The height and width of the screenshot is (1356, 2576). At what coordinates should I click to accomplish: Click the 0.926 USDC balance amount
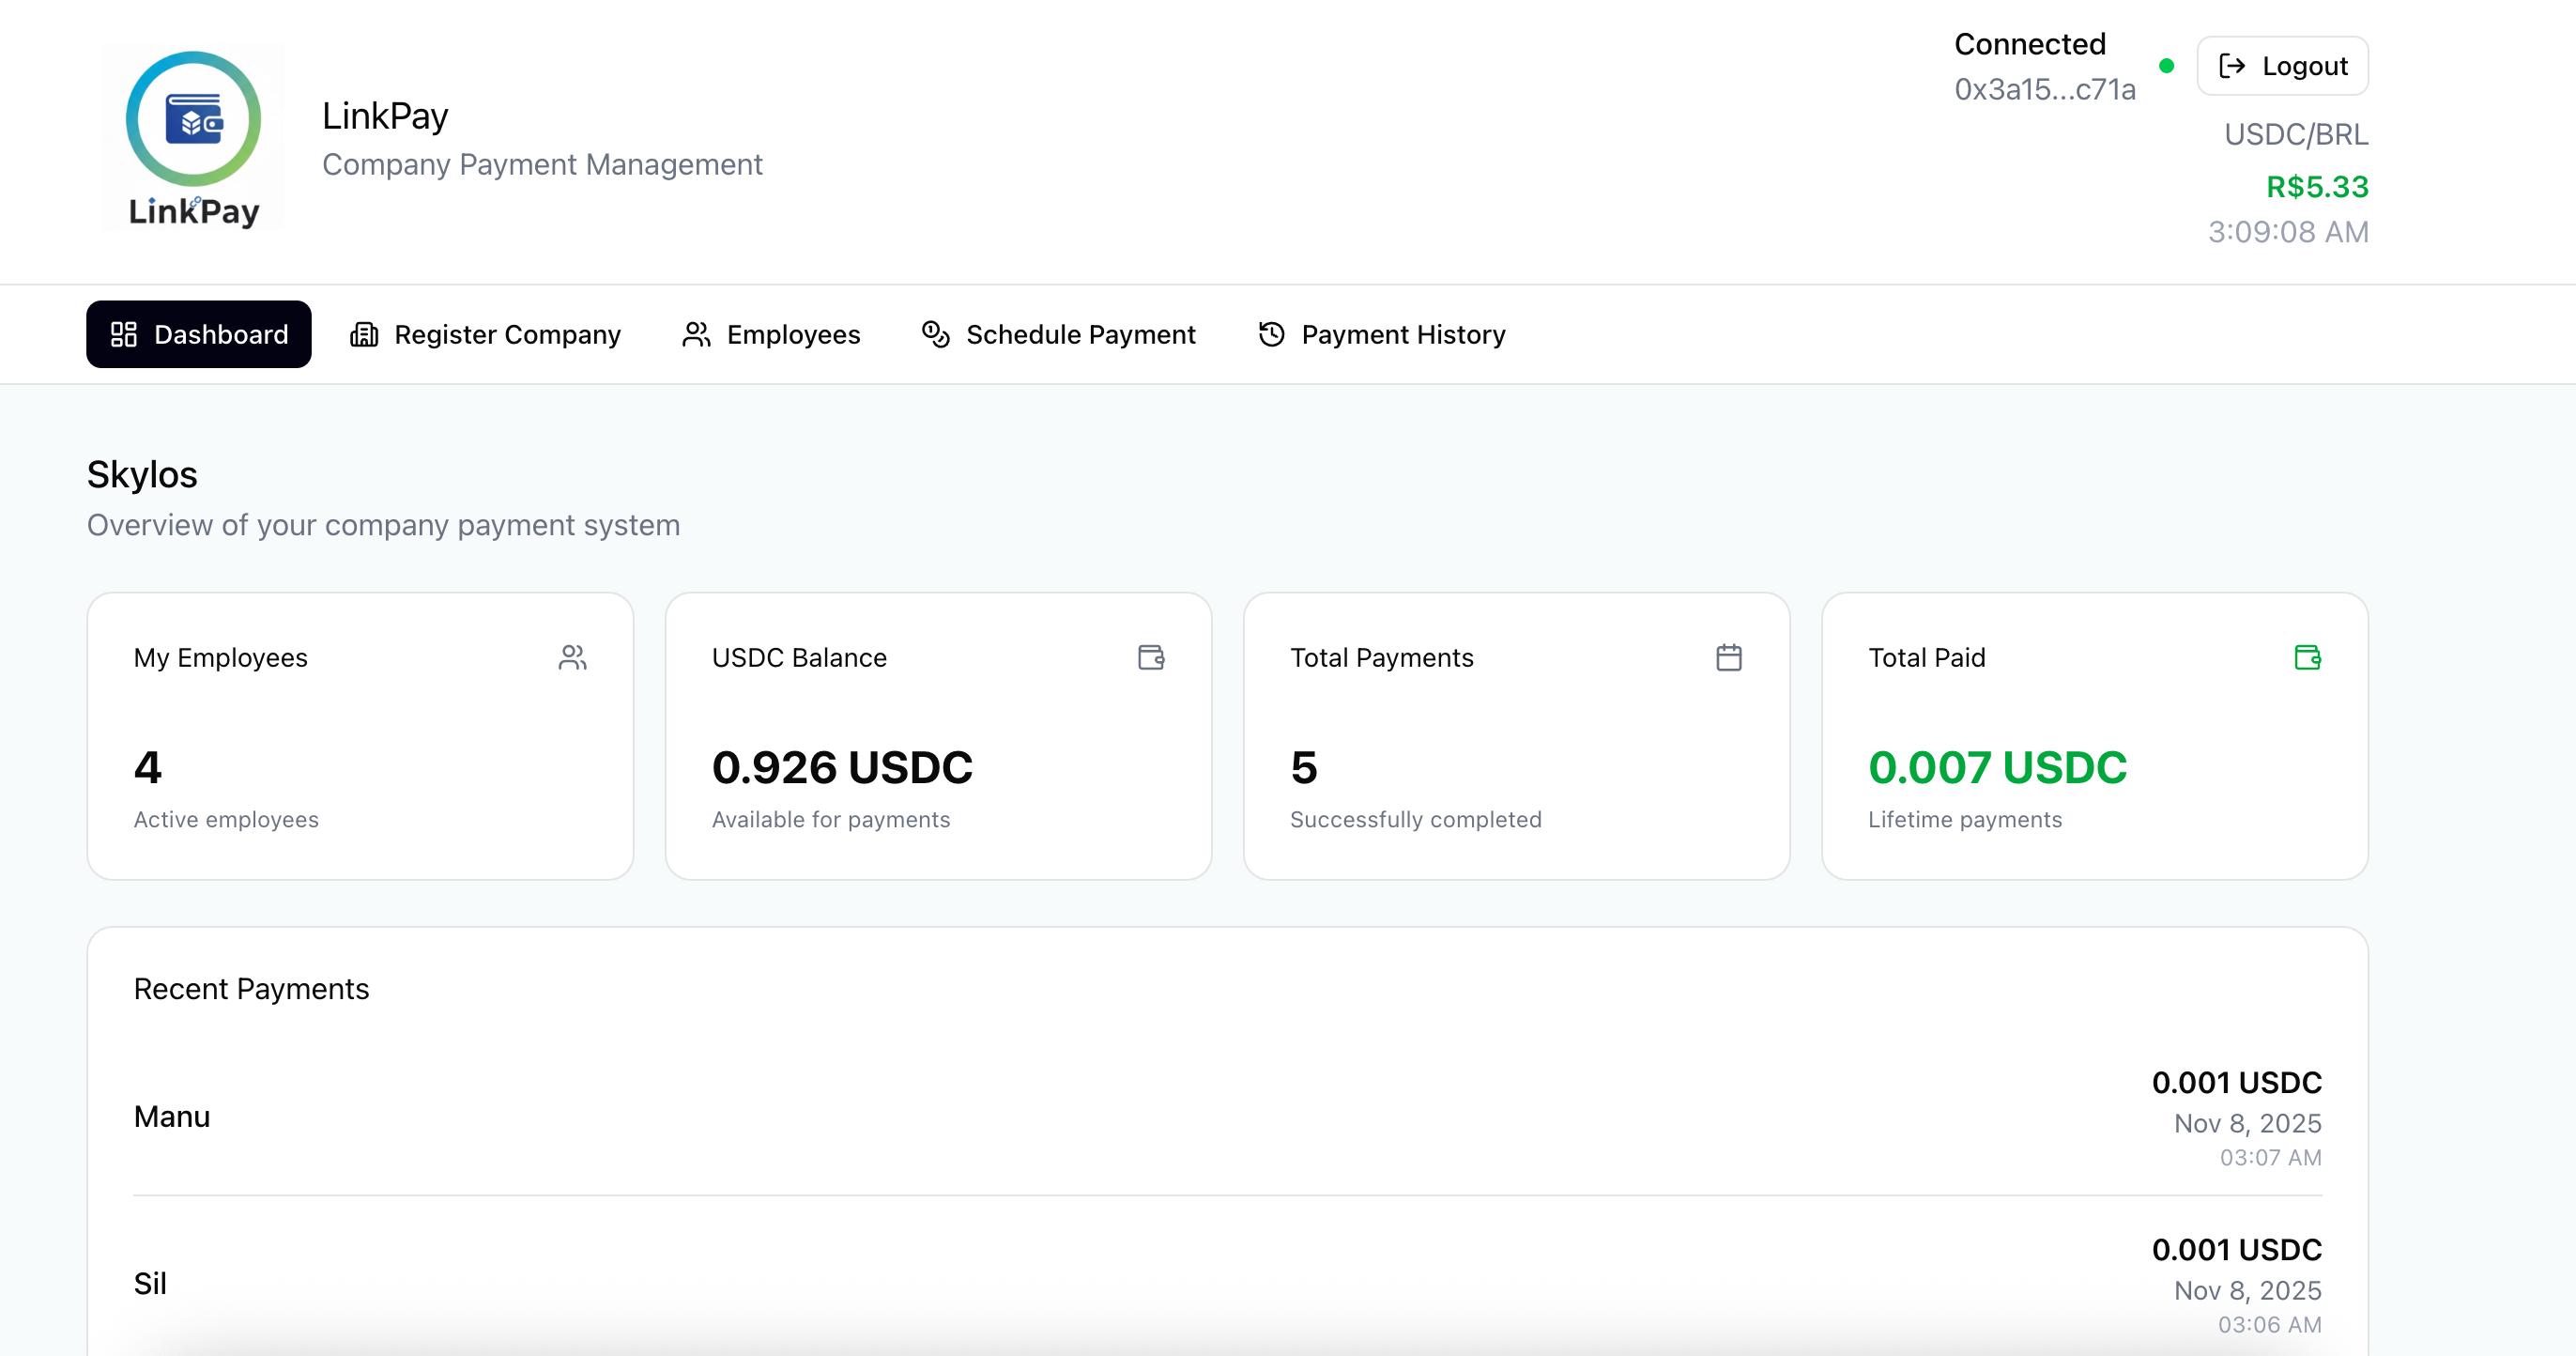[841, 768]
